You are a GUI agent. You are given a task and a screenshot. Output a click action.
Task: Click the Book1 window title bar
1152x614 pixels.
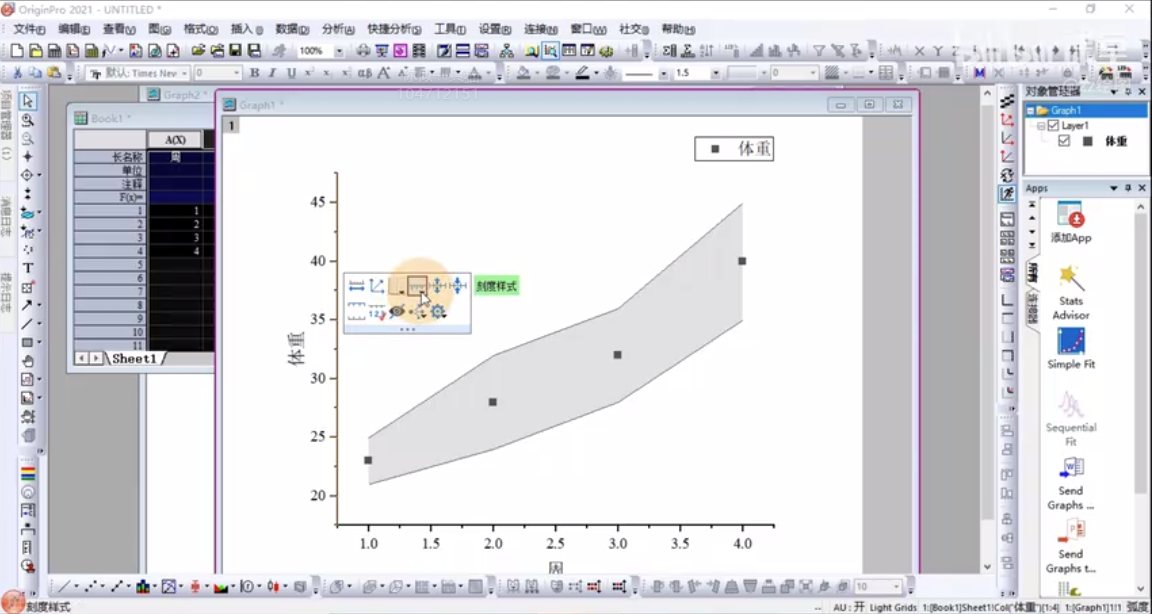[141, 118]
